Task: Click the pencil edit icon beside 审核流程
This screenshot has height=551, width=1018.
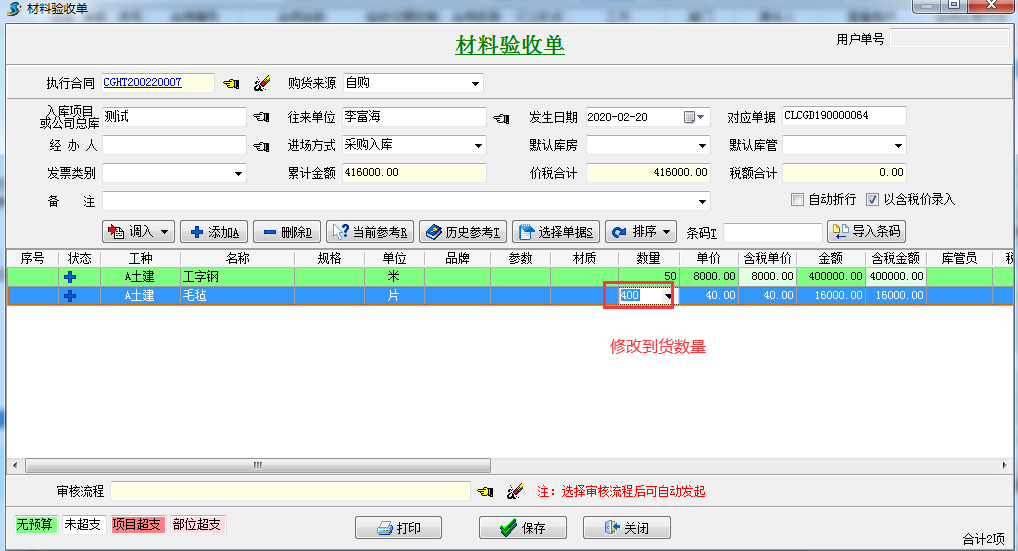Action: (516, 491)
